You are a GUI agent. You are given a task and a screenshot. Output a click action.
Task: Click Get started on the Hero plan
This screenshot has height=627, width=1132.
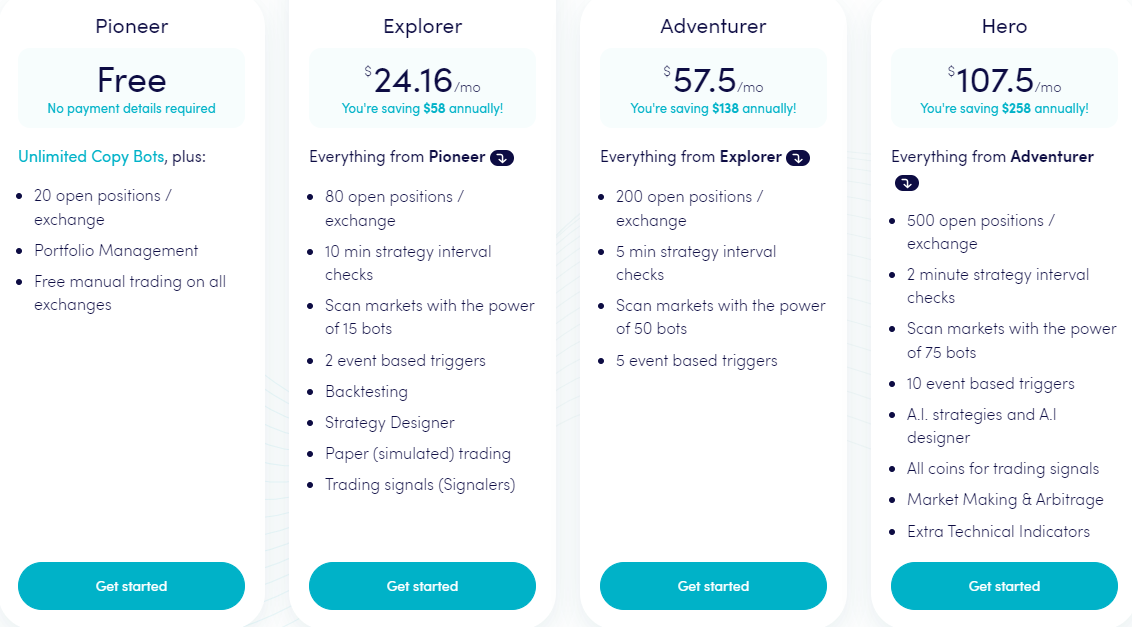click(x=1004, y=586)
